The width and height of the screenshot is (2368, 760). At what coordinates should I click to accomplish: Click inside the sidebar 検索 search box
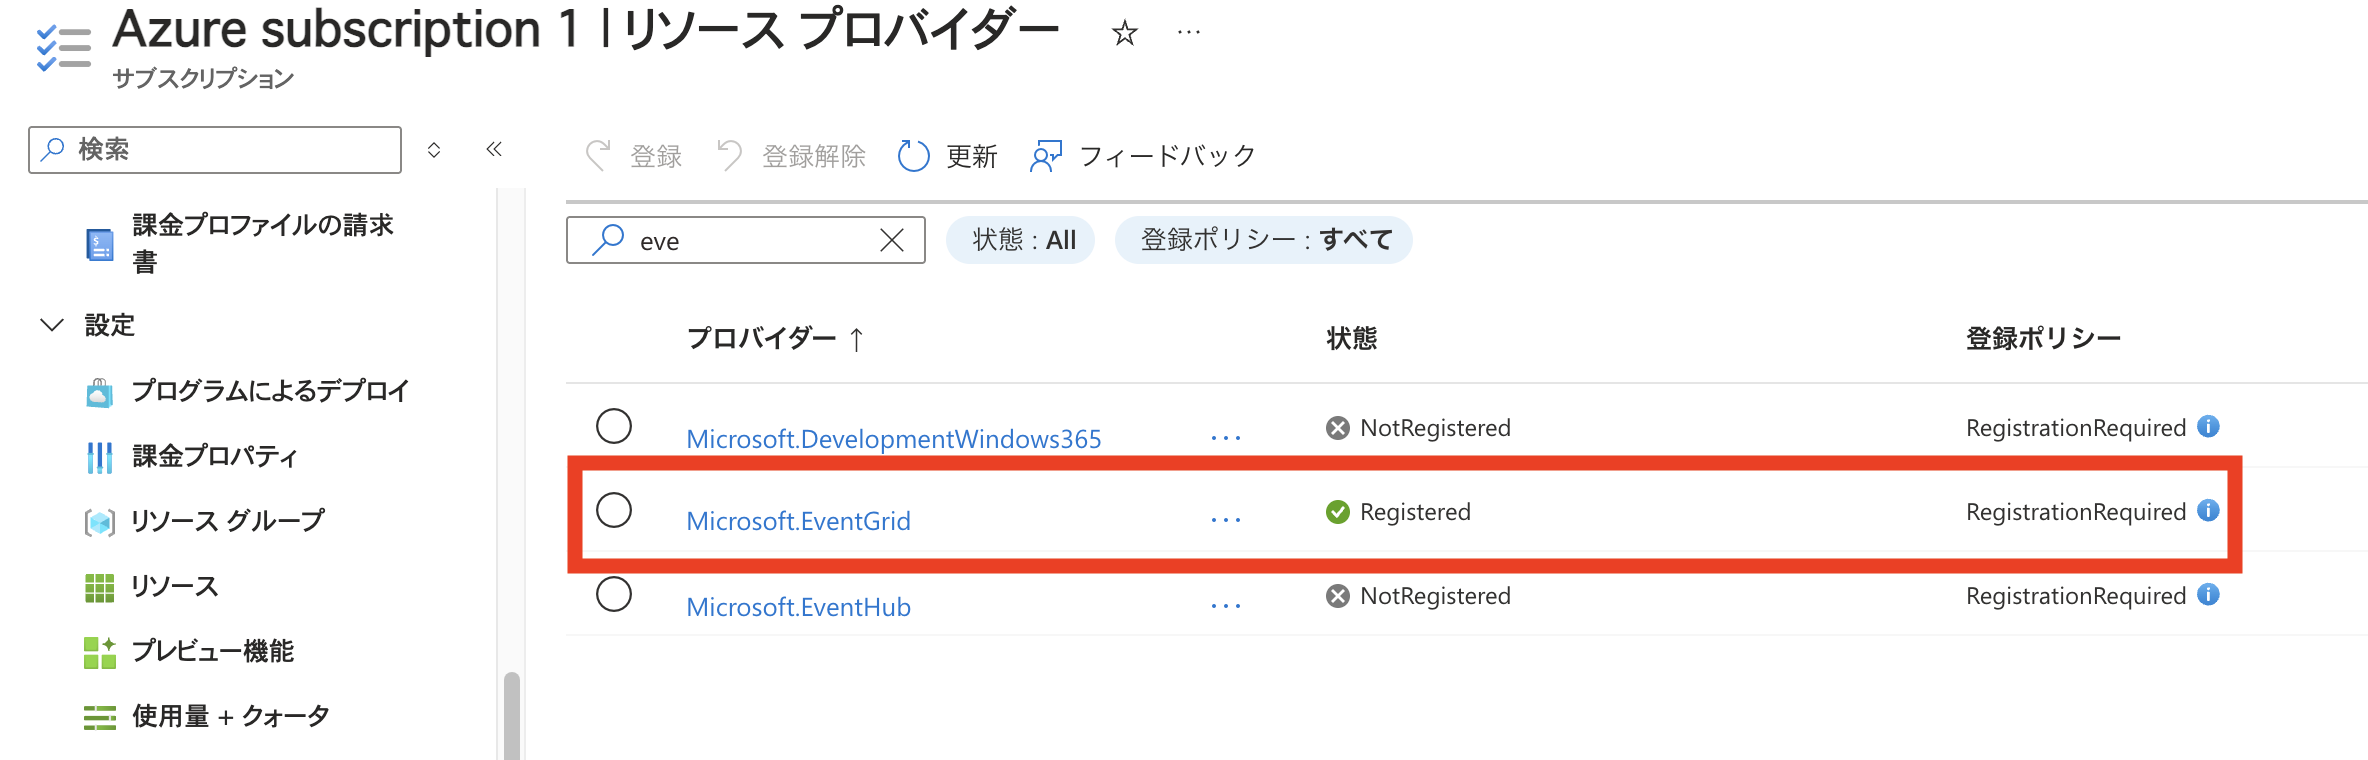click(215, 150)
